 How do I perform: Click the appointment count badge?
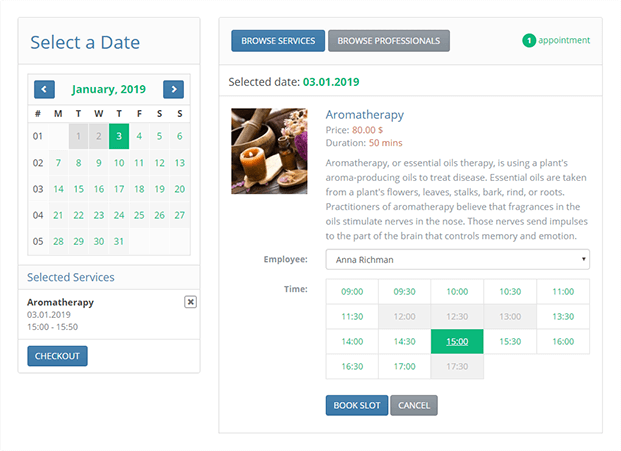tap(528, 41)
